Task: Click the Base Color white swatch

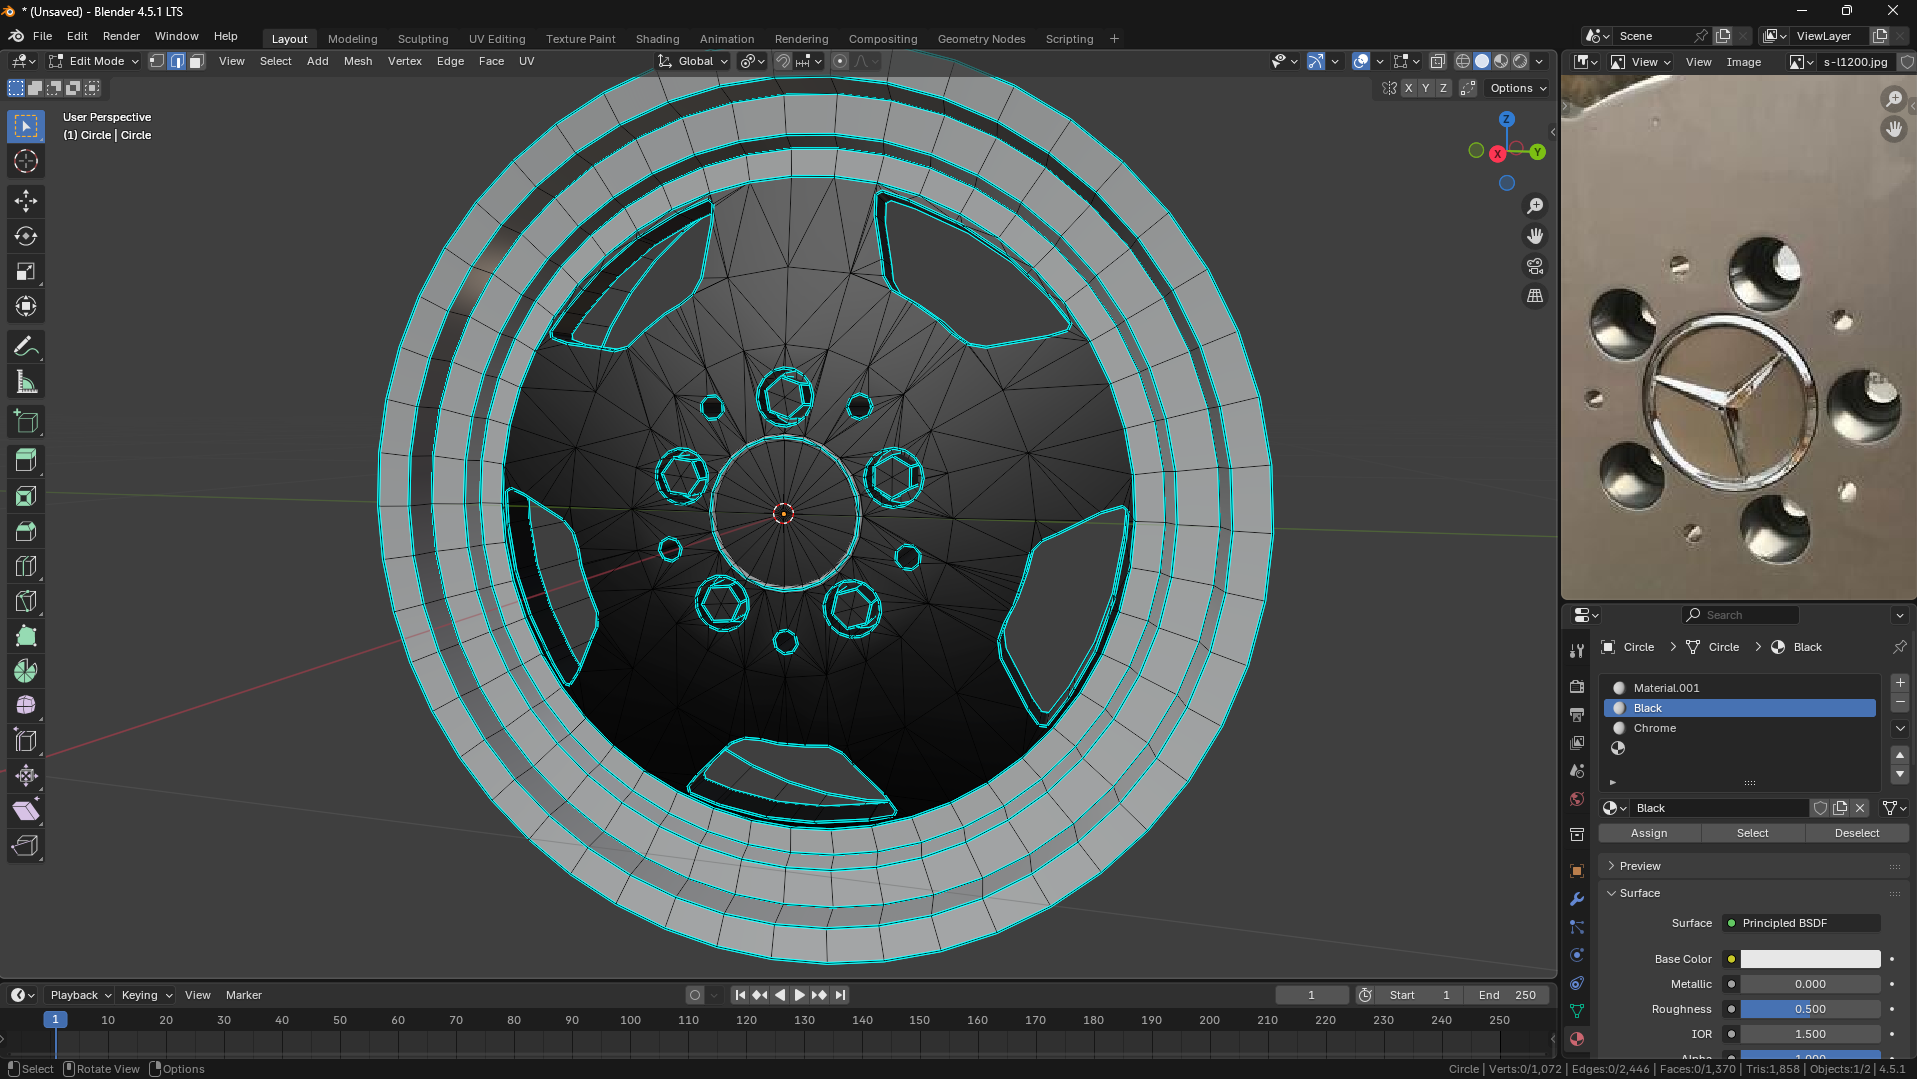Action: tap(1809, 959)
